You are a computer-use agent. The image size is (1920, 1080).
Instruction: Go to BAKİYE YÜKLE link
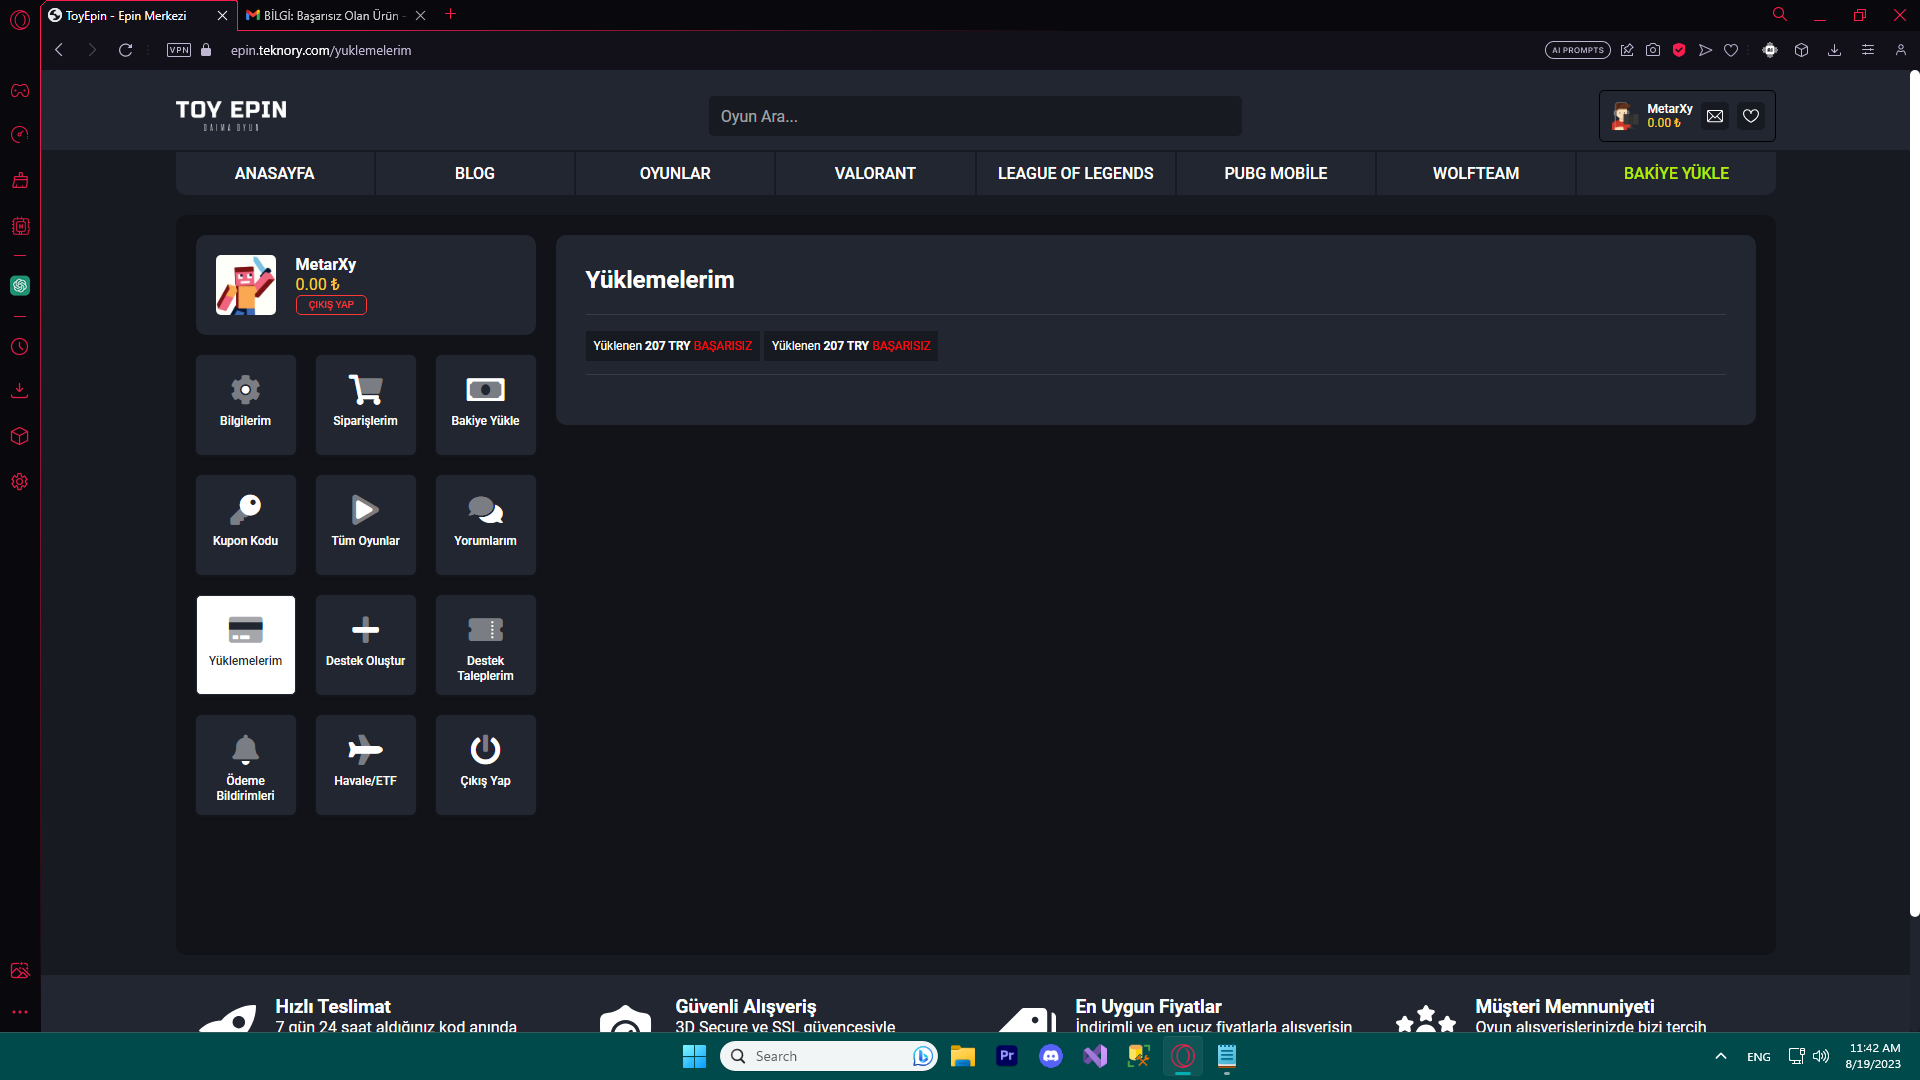coord(1676,173)
